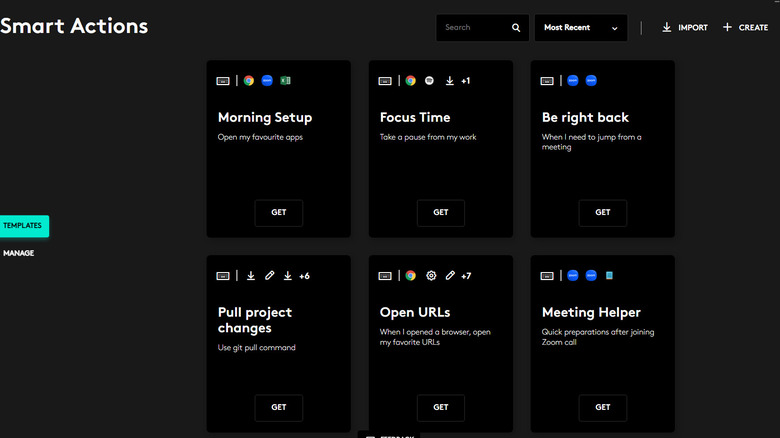Click the gear icon on Open URLs card
Screen dimensions: 780x438
431,275
